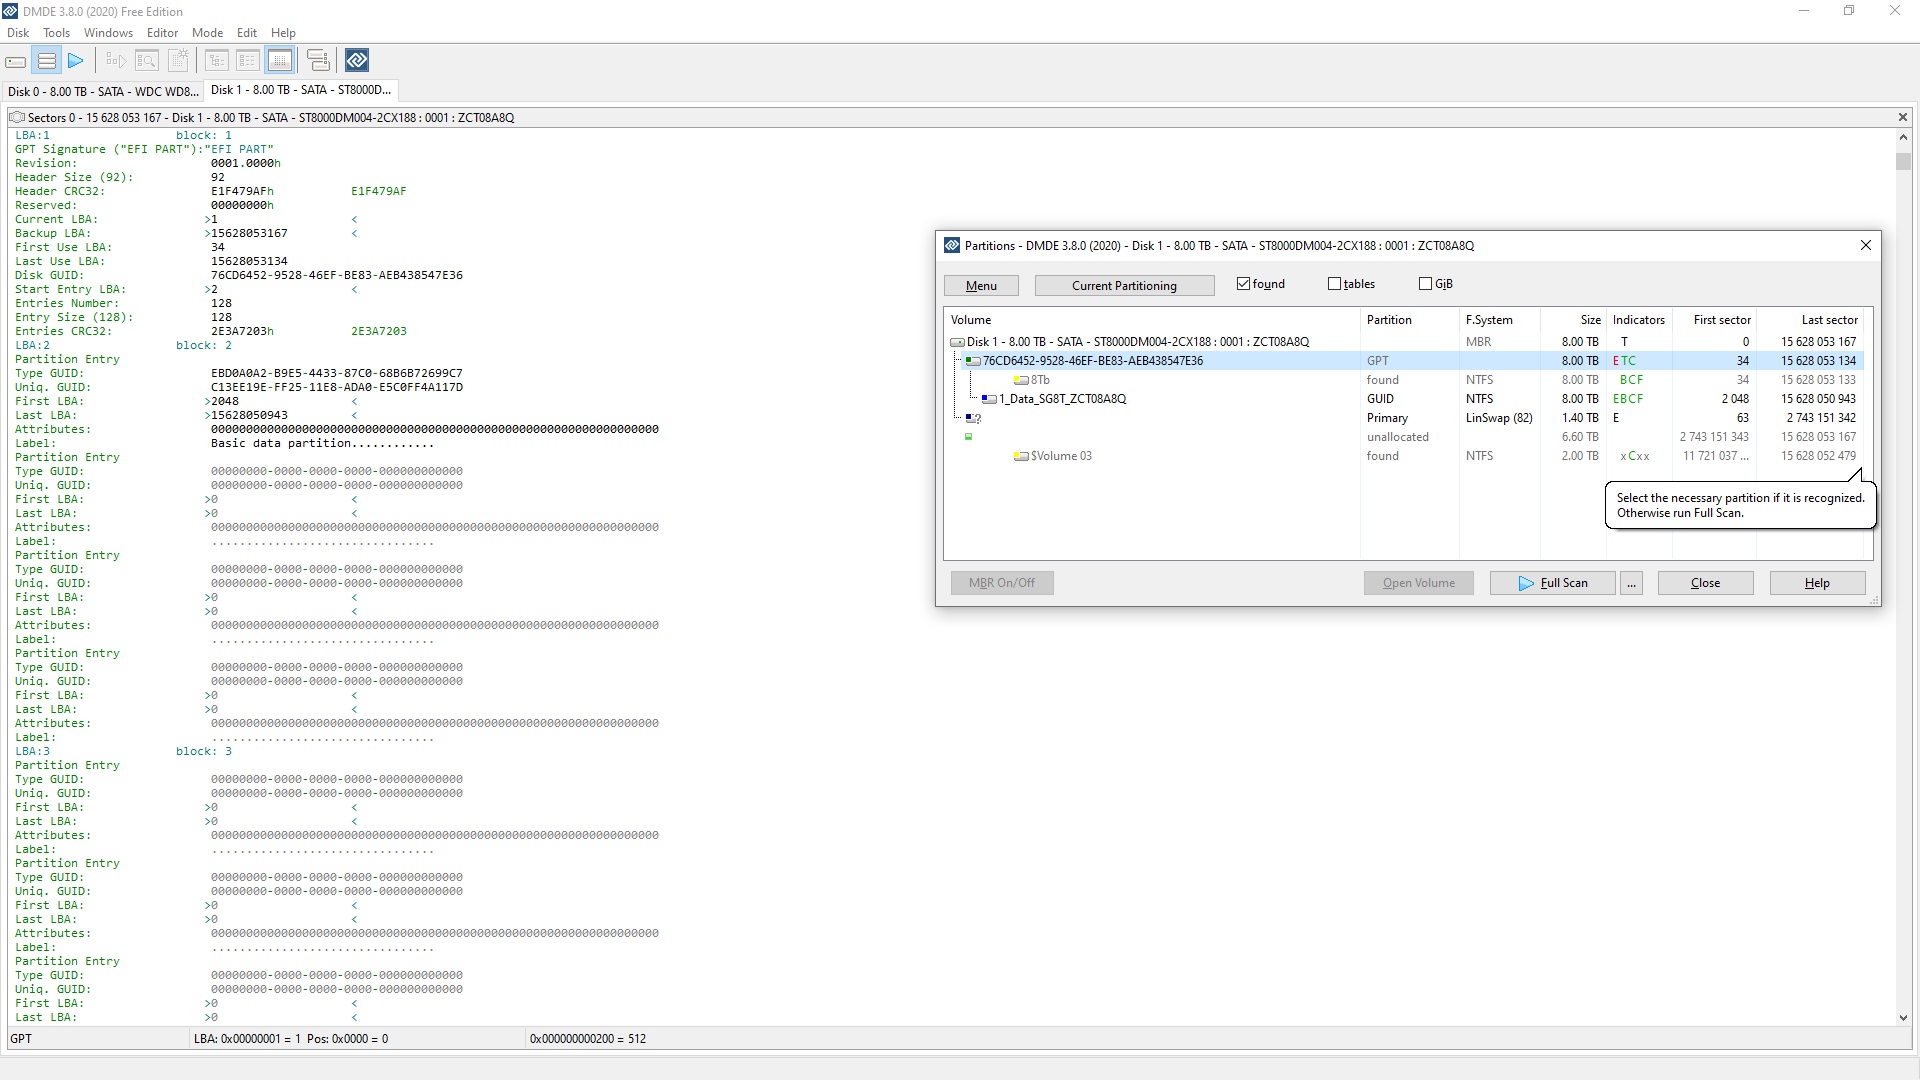Click the Open Volume button
1920x1080 pixels.
pos(1418,583)
